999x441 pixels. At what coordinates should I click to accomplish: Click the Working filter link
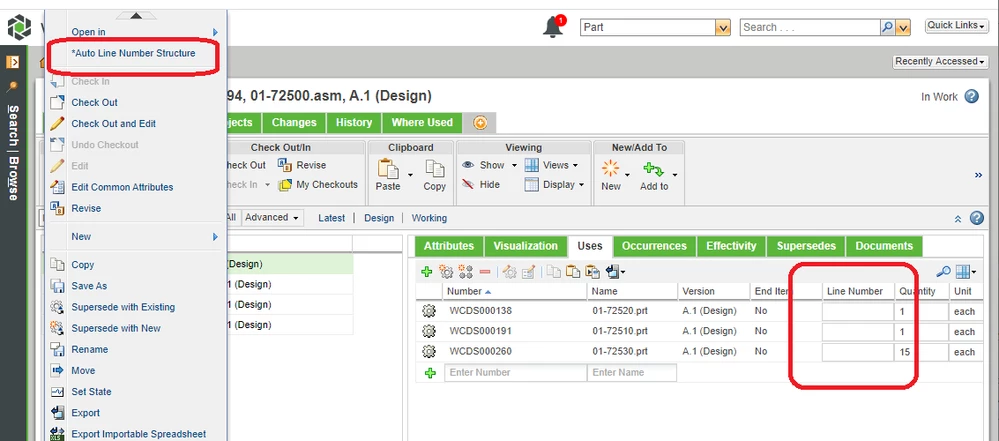429,218
